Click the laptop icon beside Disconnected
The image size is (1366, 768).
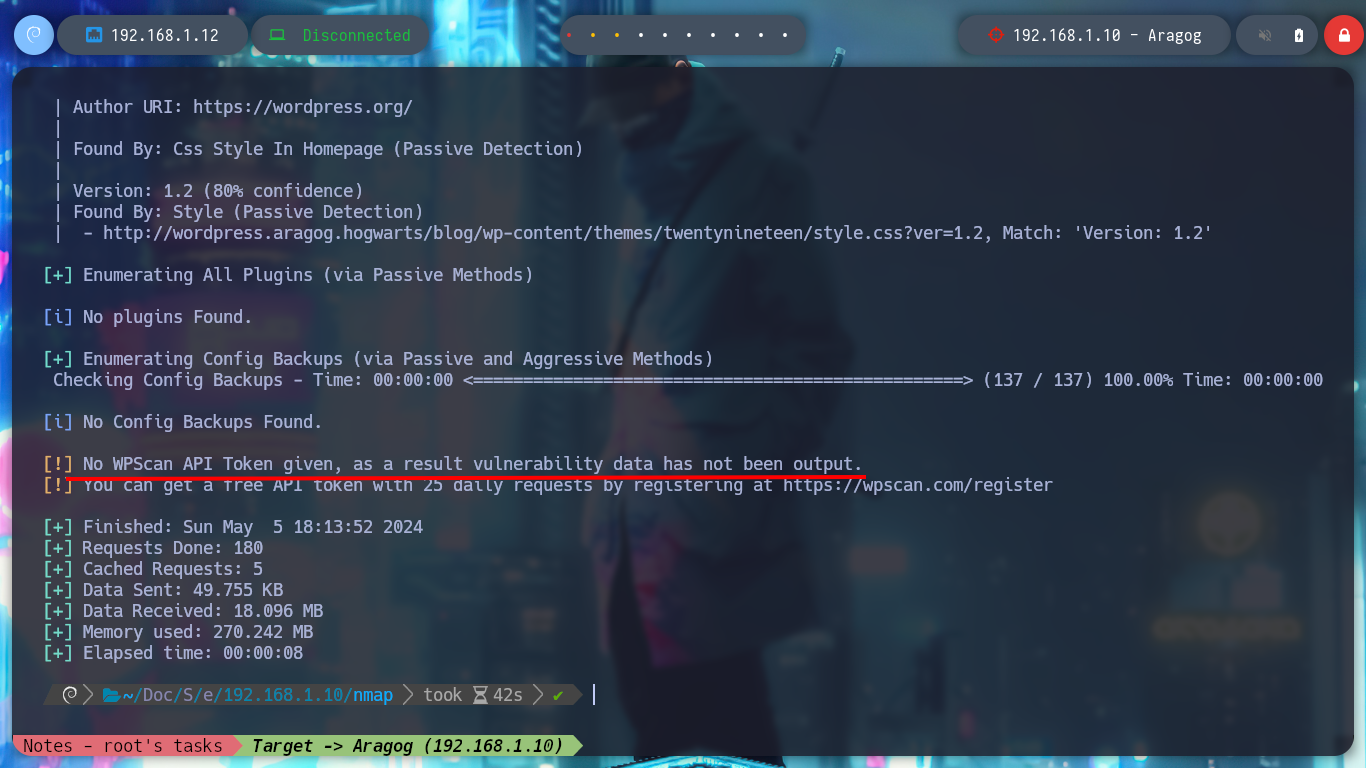click(x=277, y=35)
